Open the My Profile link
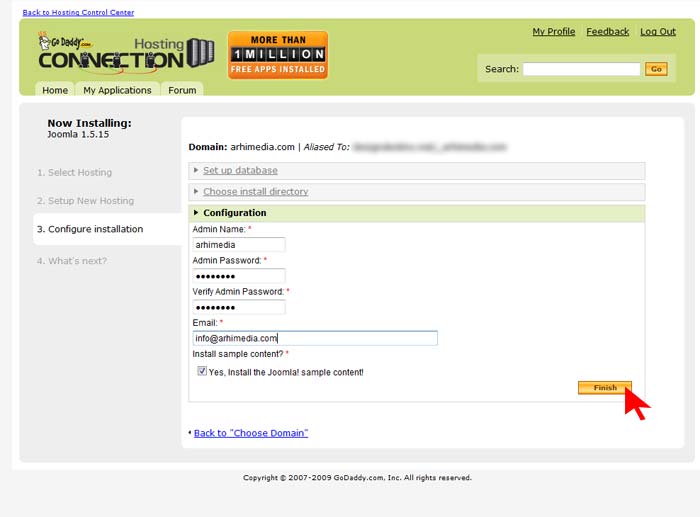 [554, 32]
